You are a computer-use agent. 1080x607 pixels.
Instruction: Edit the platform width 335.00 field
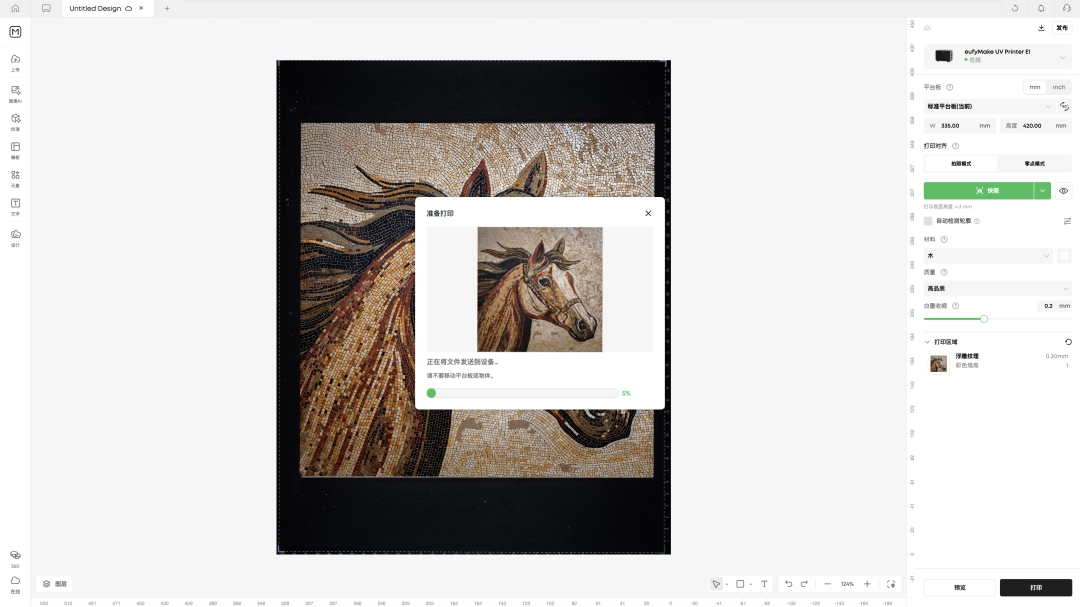pos(961,125)
